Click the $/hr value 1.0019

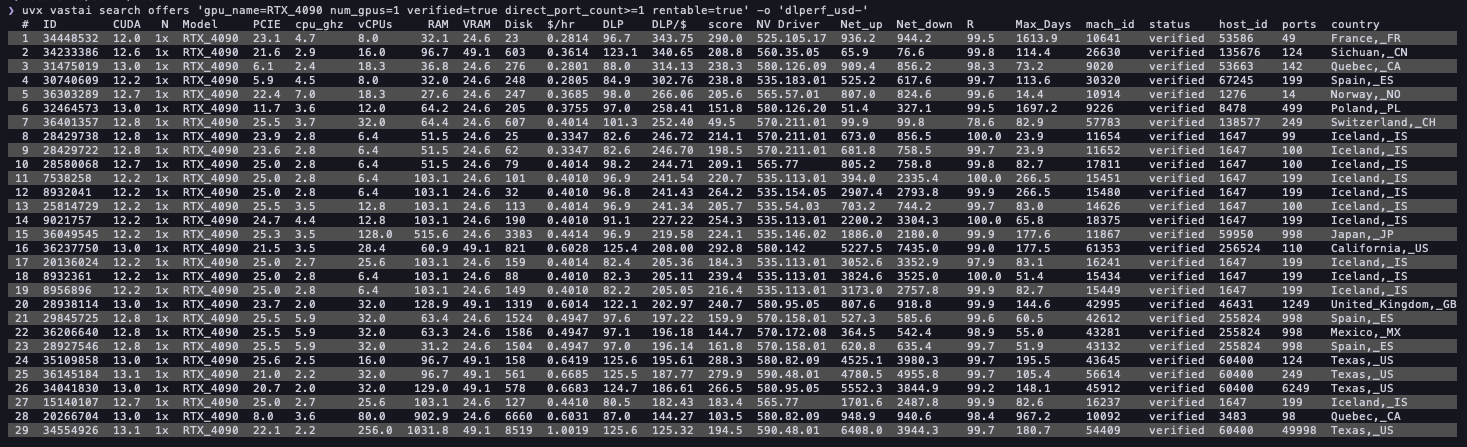568,430
